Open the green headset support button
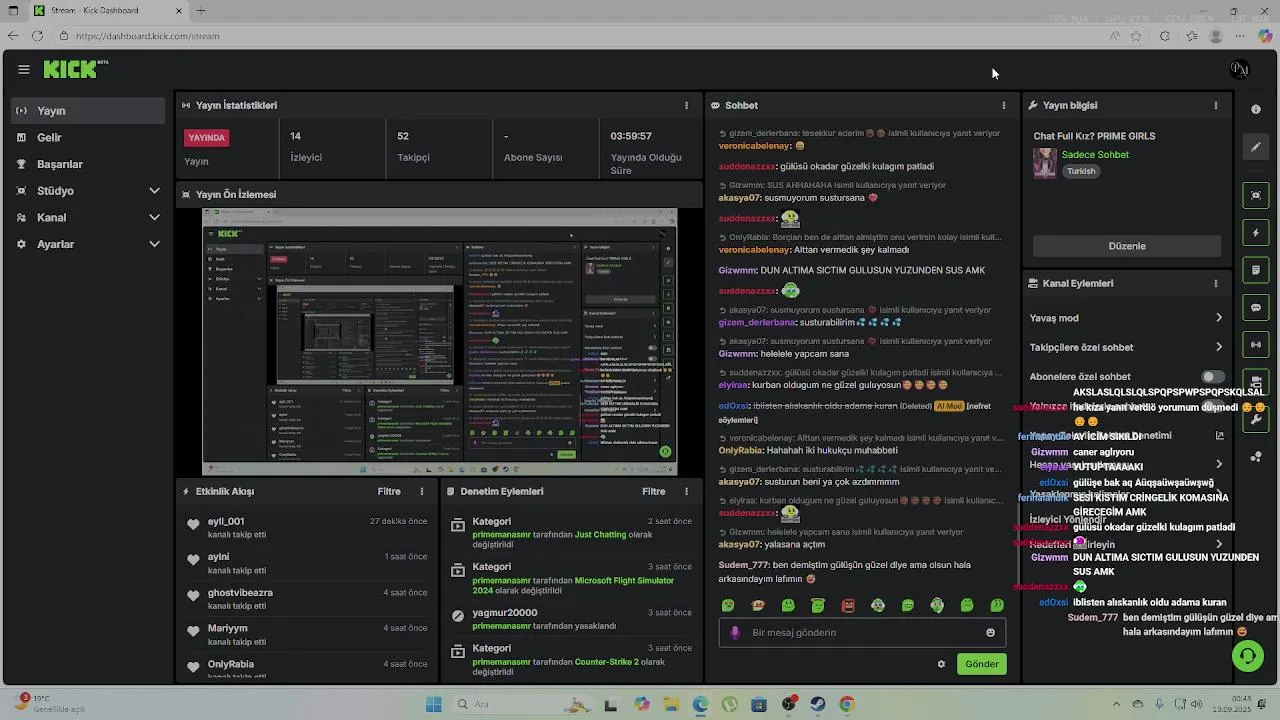 (x=1247, y=655)
